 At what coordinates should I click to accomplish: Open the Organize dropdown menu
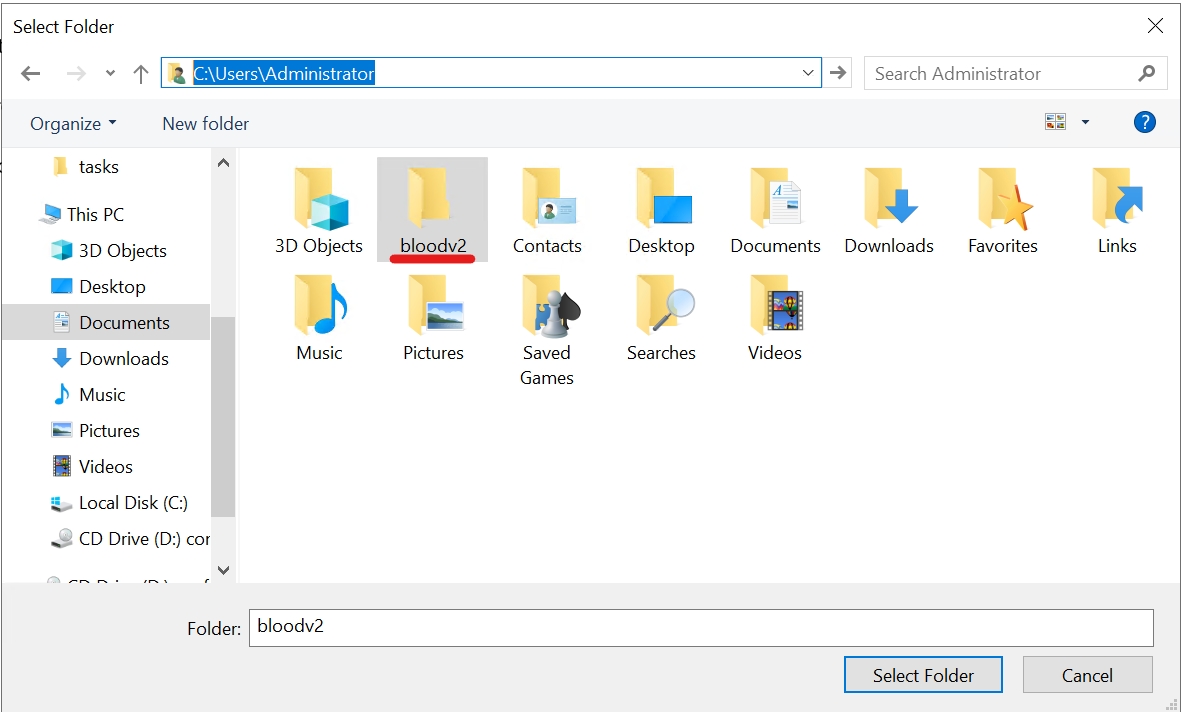[73, 123]
